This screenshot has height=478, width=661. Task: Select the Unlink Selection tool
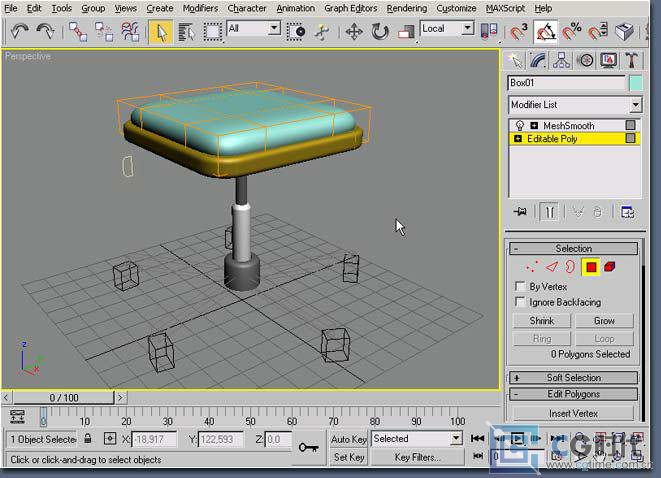(104, 32)
